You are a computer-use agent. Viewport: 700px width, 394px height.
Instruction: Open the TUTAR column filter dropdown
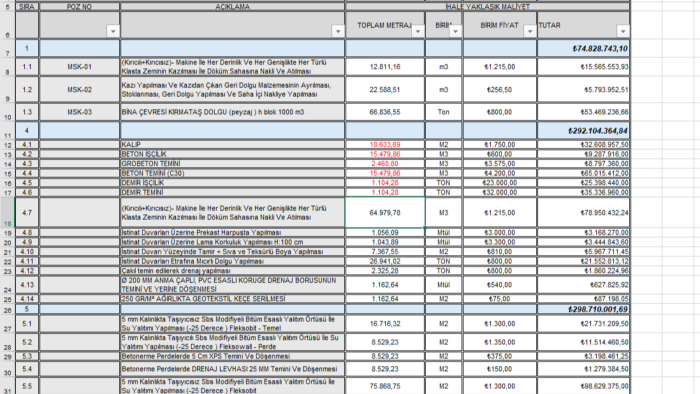click(x=623, y=31)
